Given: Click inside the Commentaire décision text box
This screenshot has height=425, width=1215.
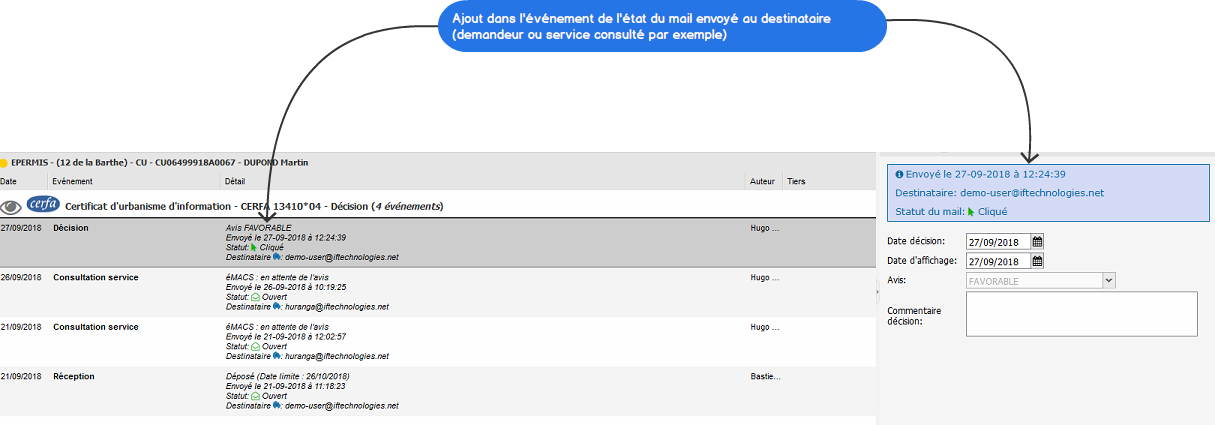Looking at the screenshot, I should (x=1081, y=314).
